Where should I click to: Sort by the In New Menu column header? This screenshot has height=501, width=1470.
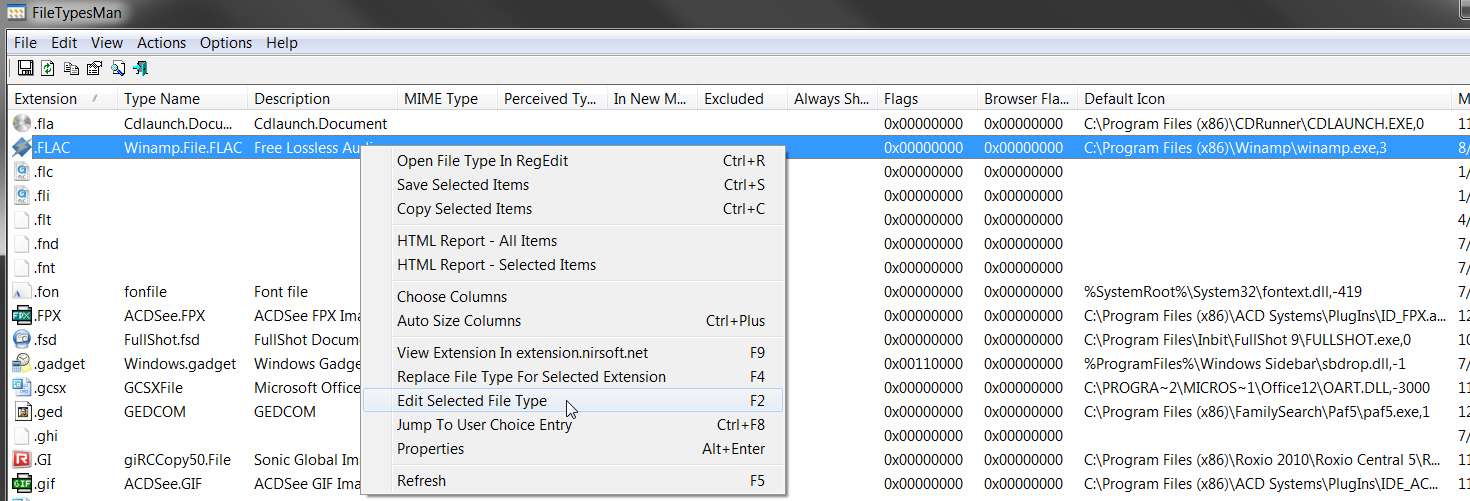click(x=652, y=99)
